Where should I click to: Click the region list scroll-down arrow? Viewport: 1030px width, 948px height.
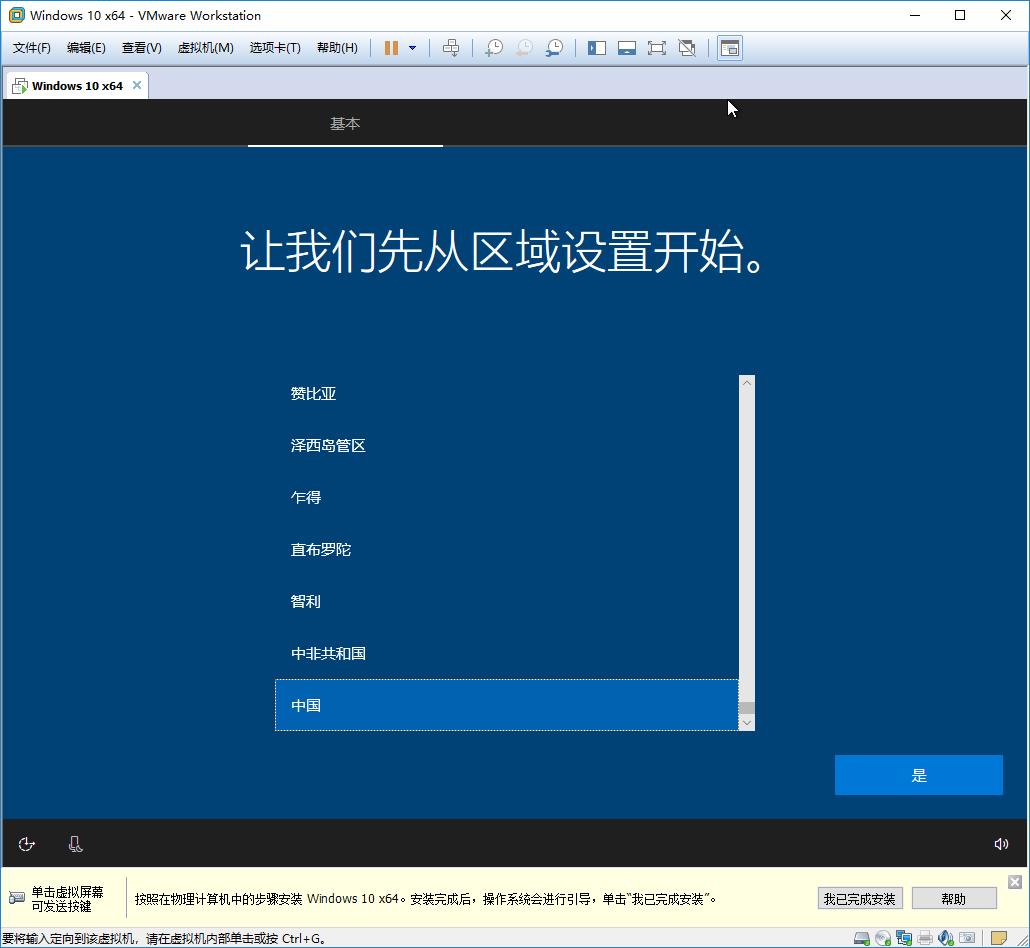click(746, 723)
